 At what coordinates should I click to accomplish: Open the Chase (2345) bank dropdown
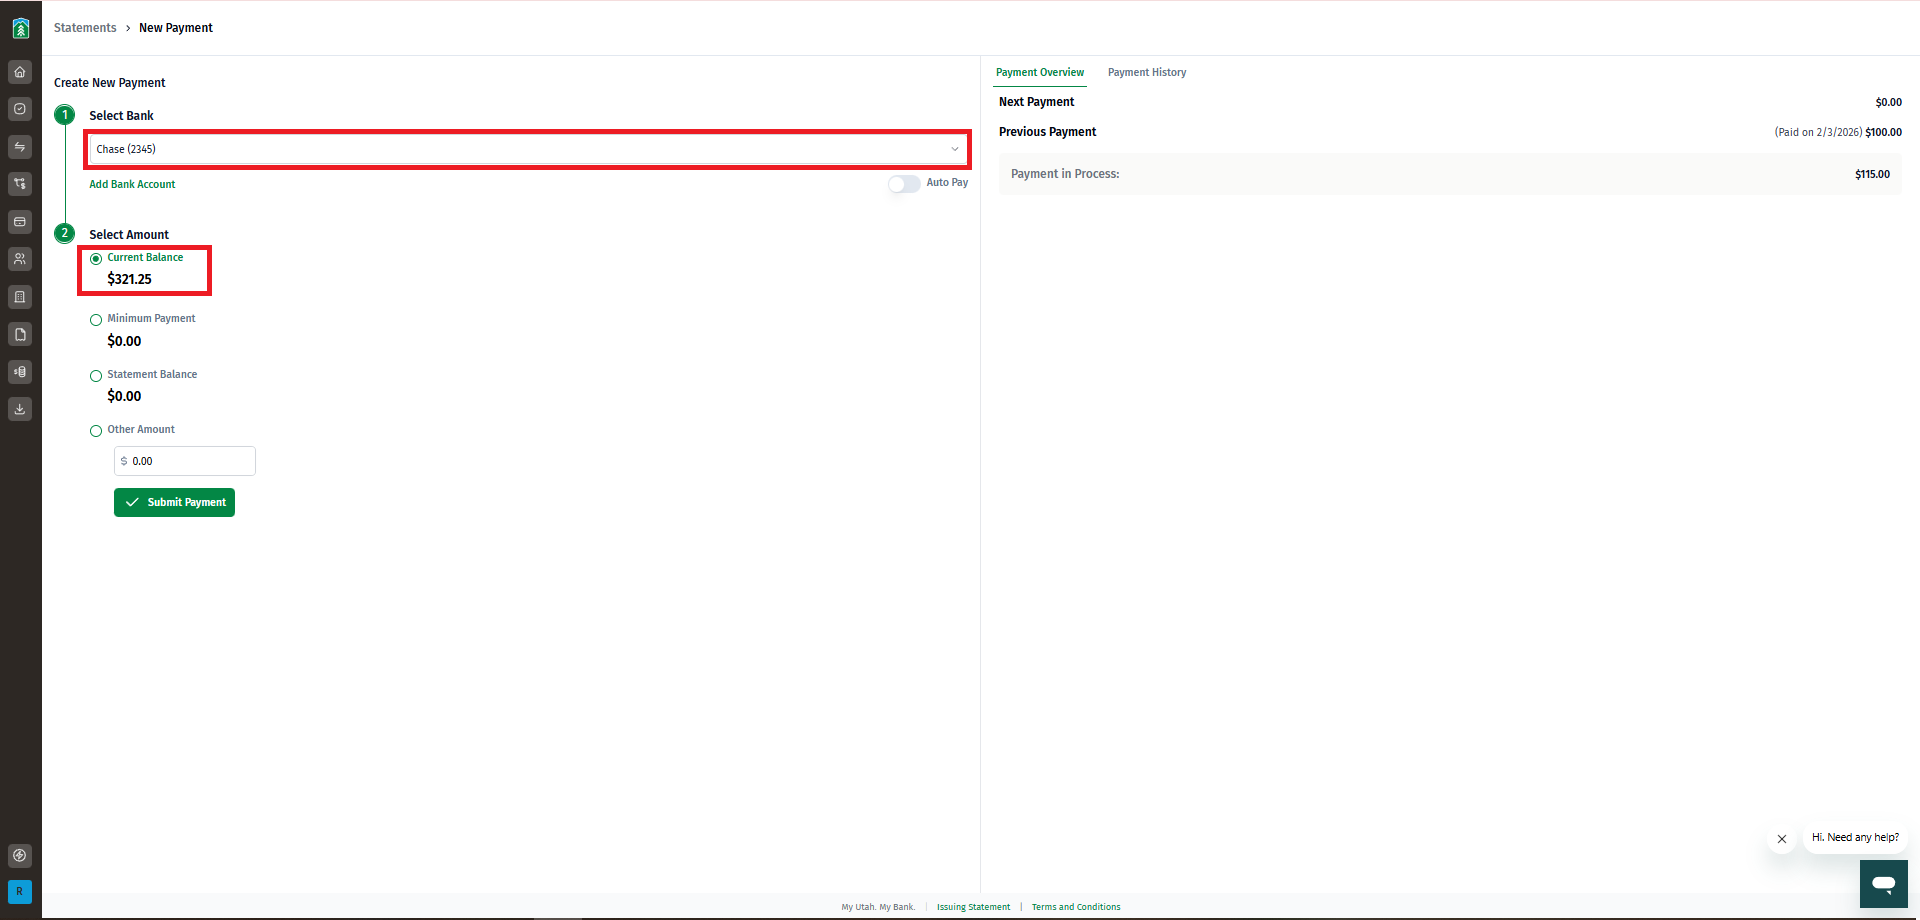click(527, 149)
